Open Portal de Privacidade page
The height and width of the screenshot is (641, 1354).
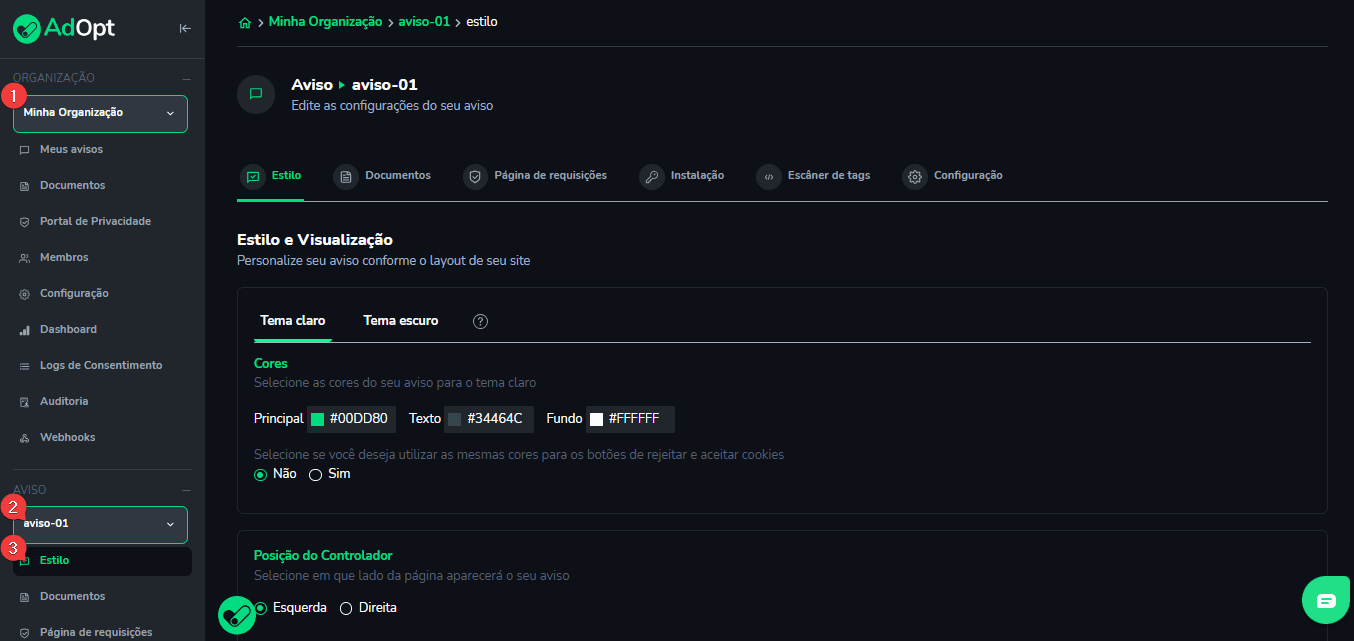[95, 222]
